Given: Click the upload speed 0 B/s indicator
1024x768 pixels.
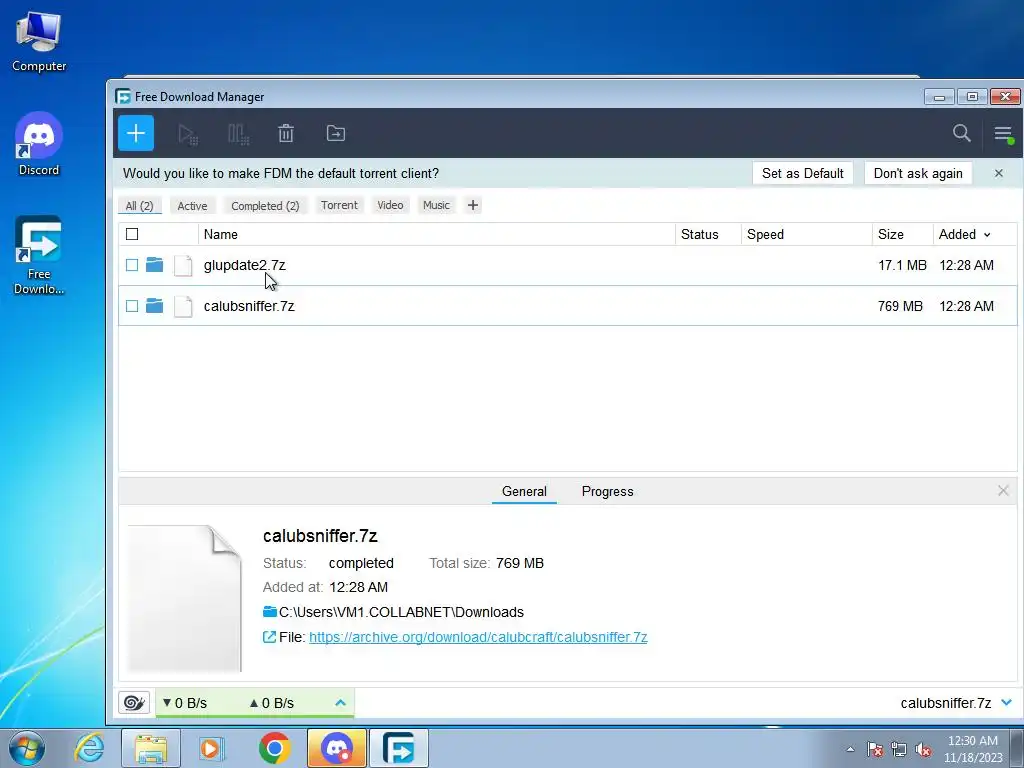Looking at the screenshot, I should coord(272,703).
